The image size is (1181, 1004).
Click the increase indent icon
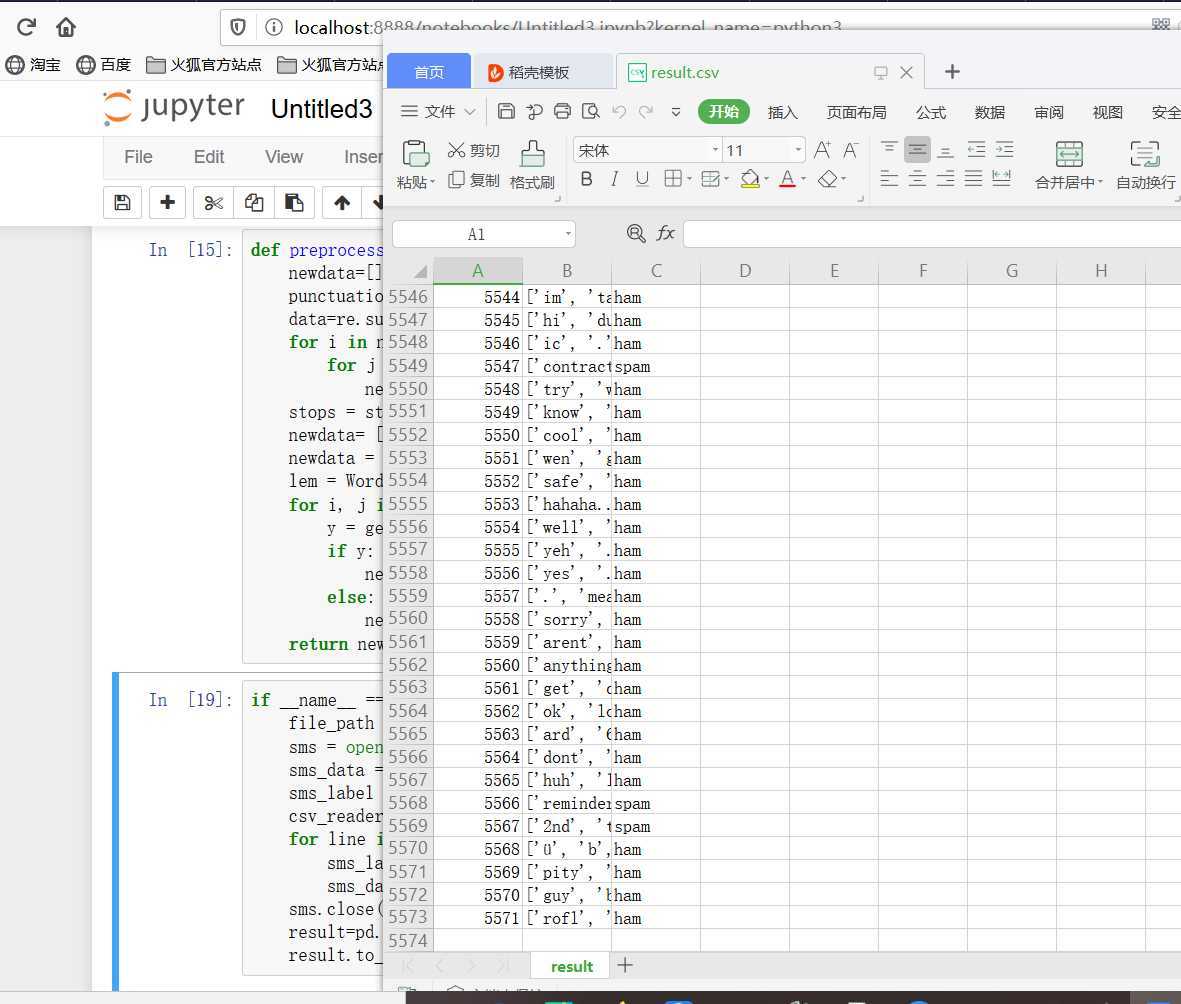(x=1004, y=149)
